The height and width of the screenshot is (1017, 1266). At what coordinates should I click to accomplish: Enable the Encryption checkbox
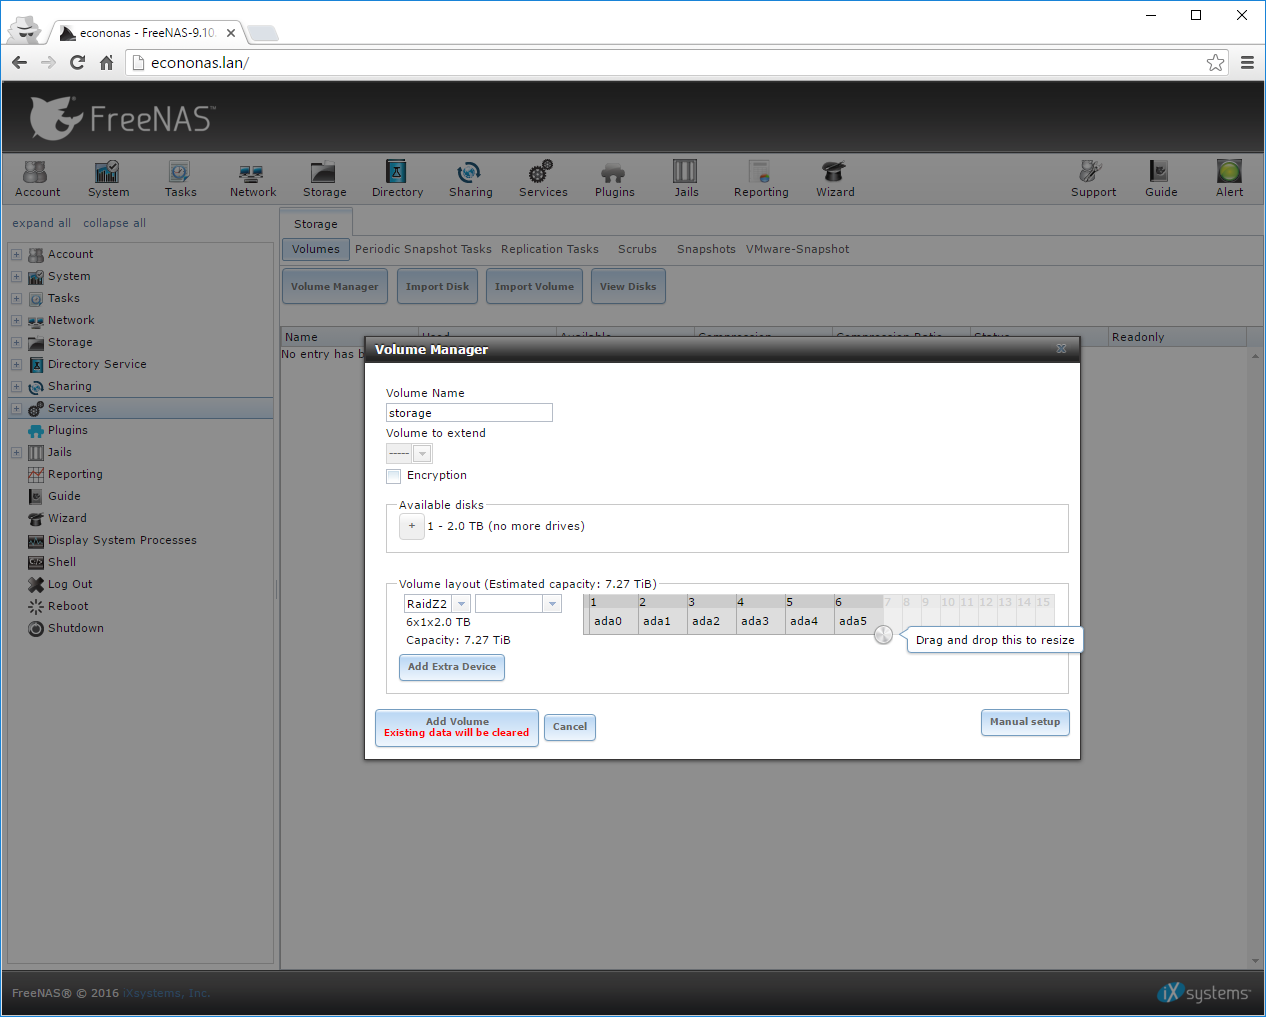coord(393,476)
